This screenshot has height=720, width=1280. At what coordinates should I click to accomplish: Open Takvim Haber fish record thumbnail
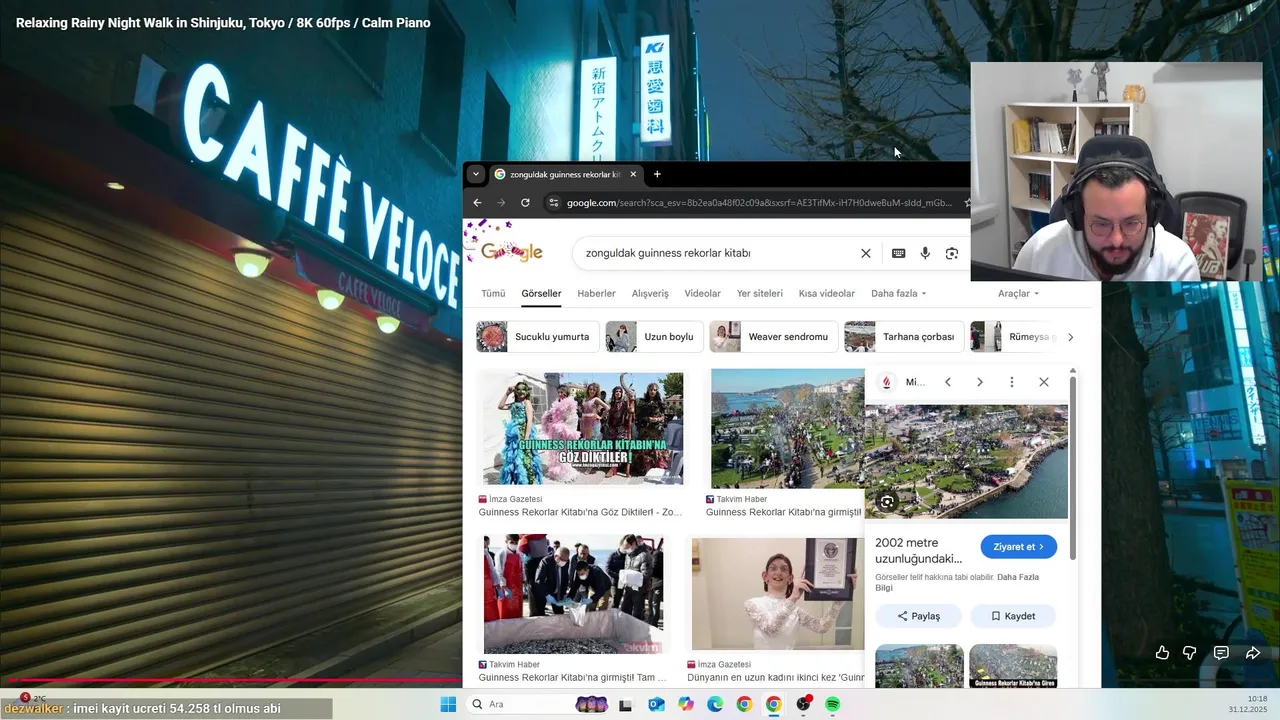(x=573, y=594)
